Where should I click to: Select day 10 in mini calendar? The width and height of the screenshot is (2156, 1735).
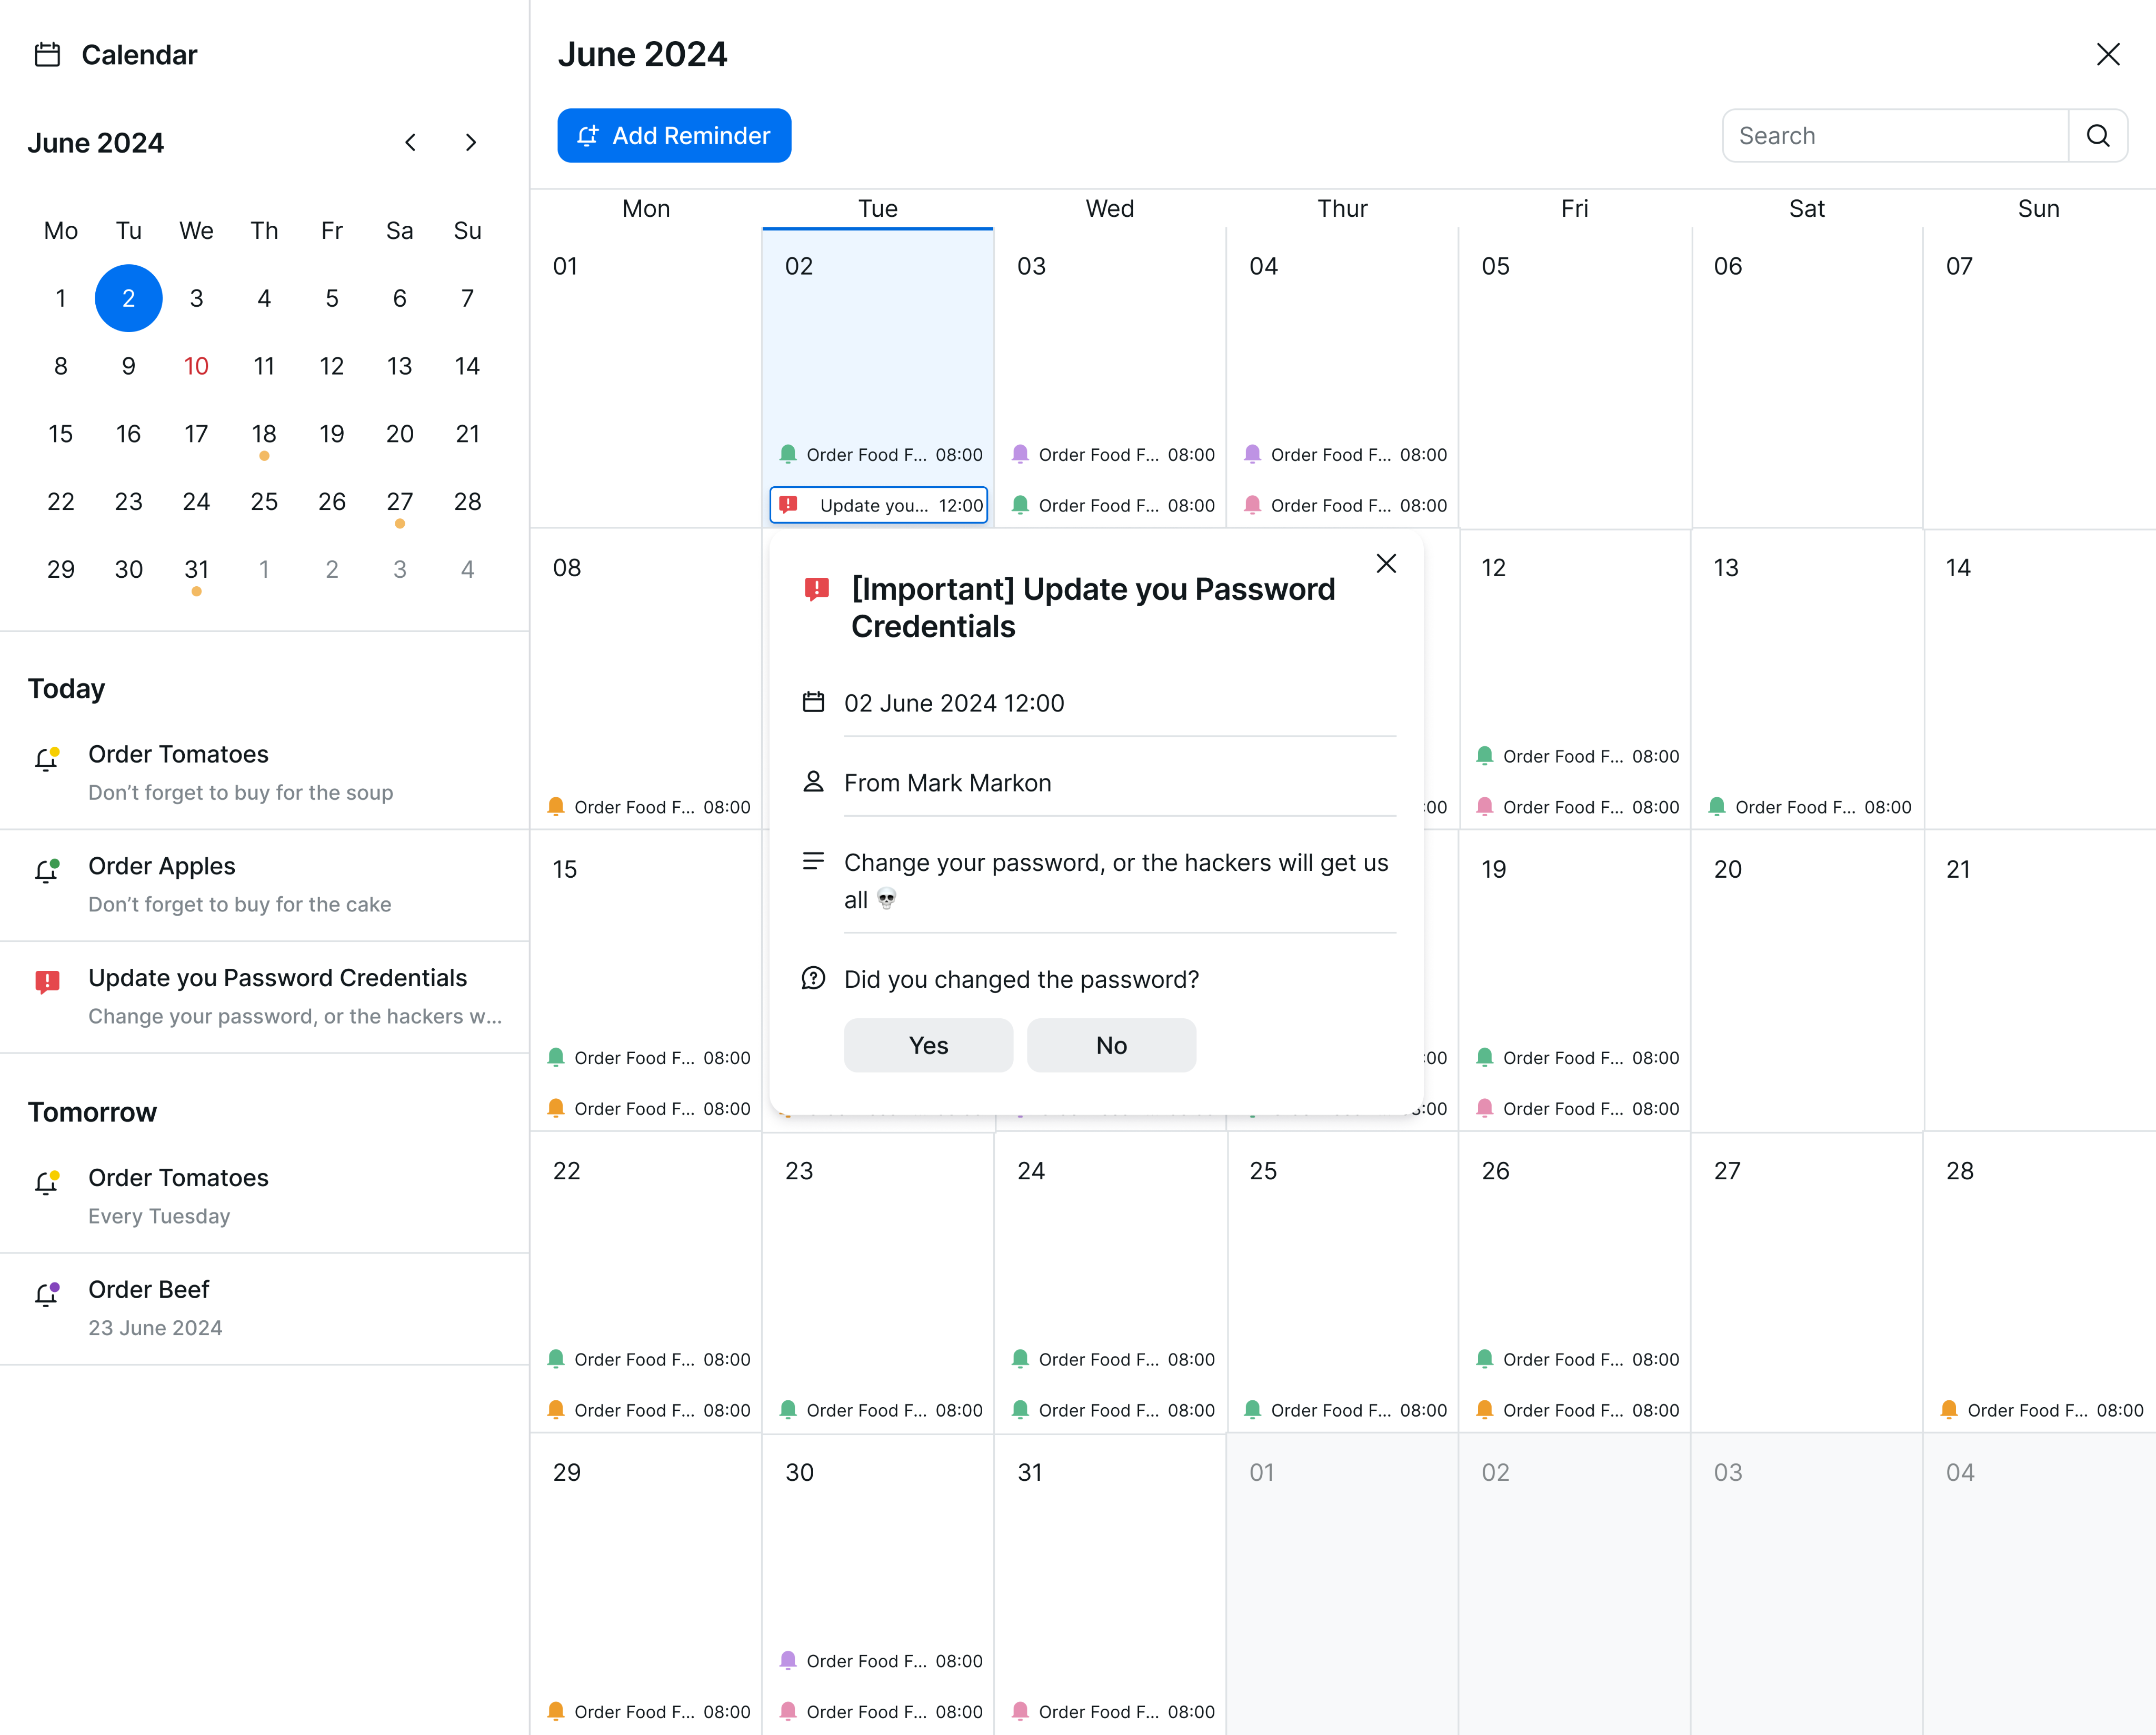(196, 366)
